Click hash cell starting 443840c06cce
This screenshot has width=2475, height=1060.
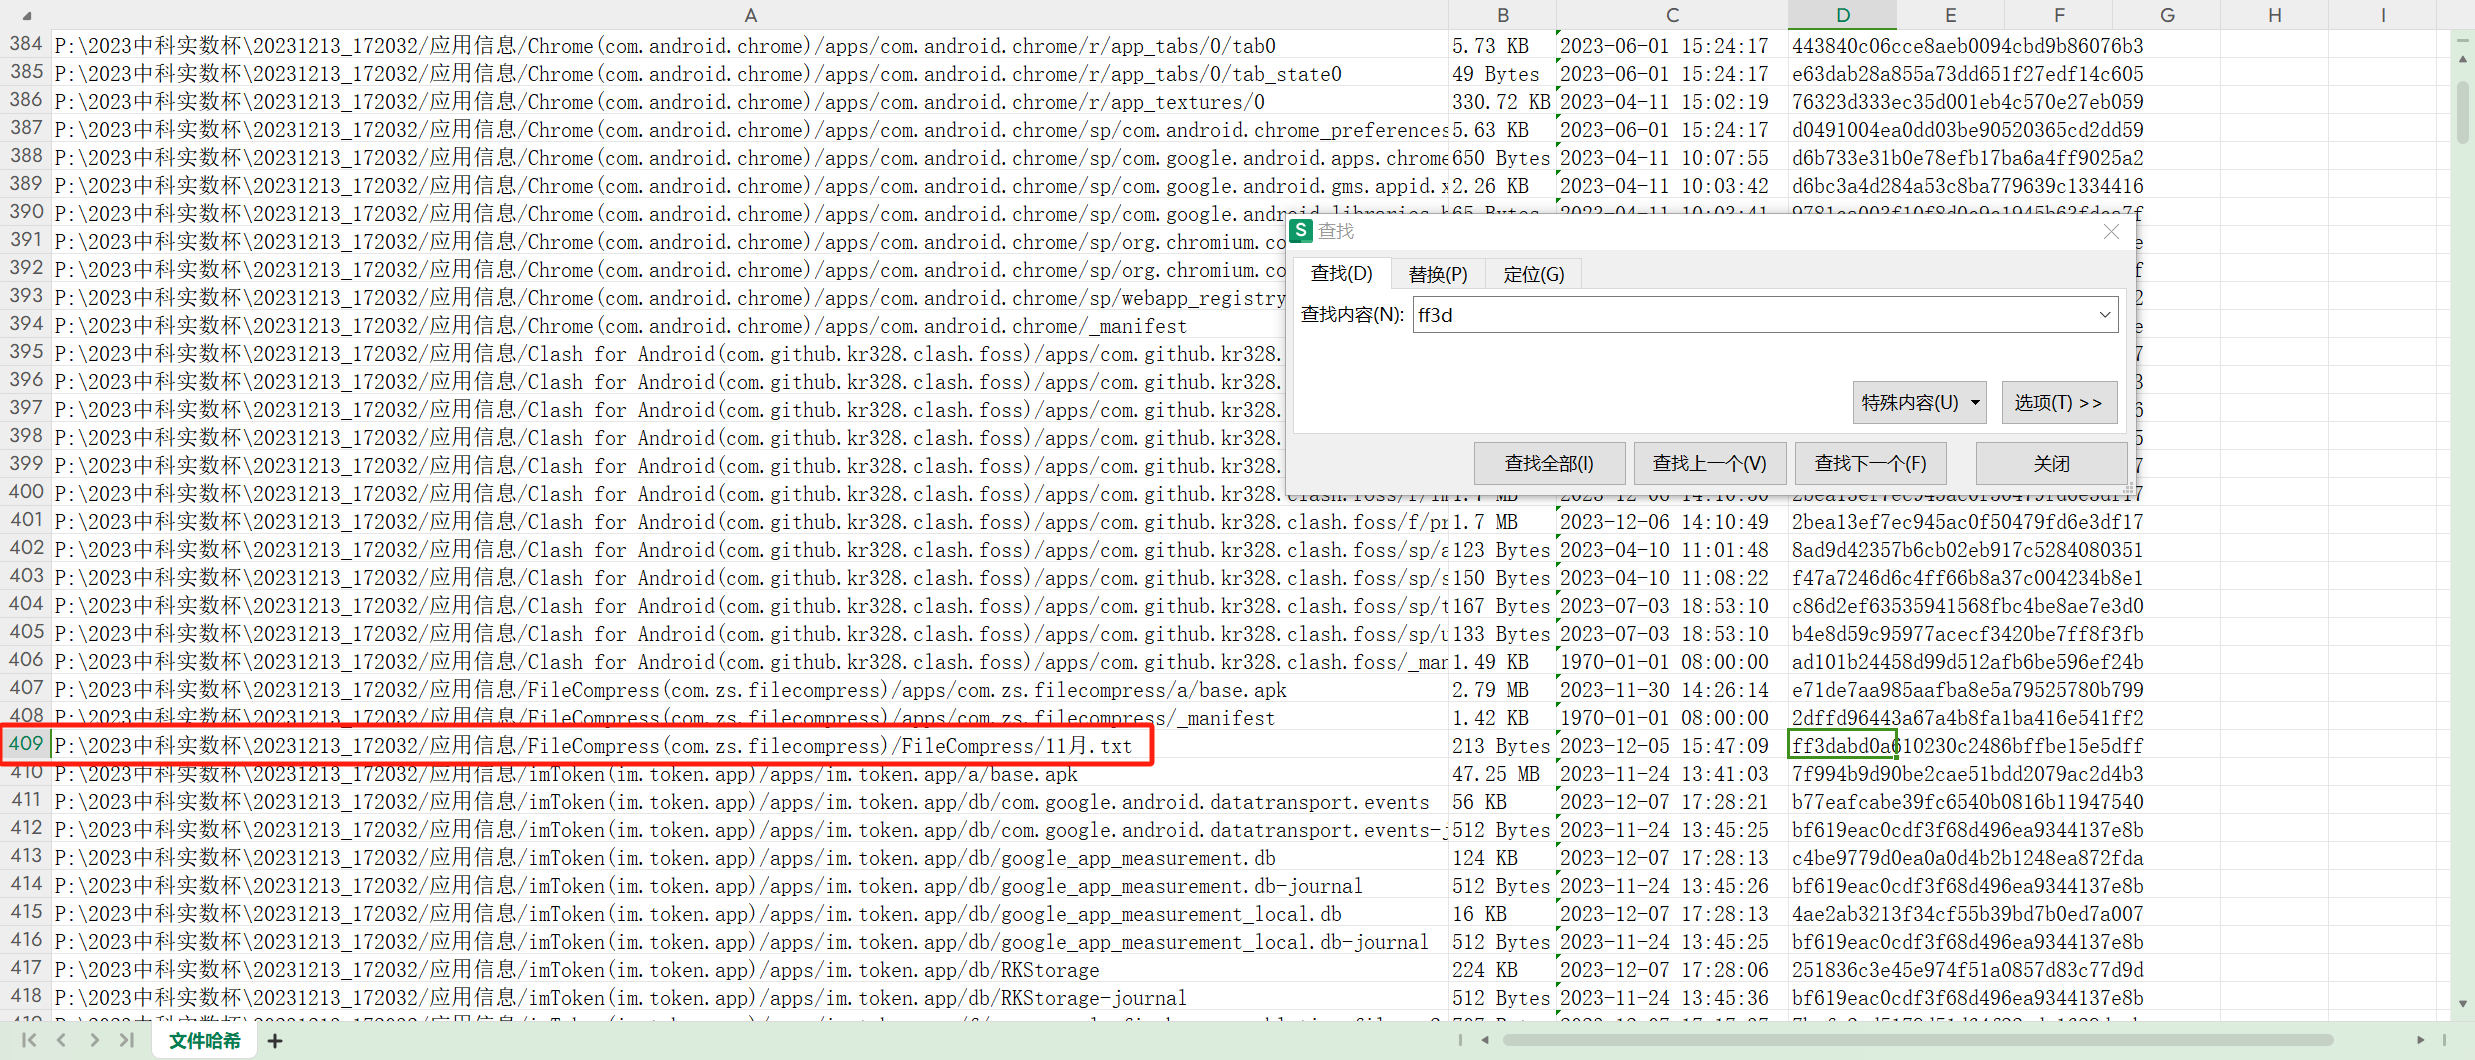click(x=1842, y=46)
